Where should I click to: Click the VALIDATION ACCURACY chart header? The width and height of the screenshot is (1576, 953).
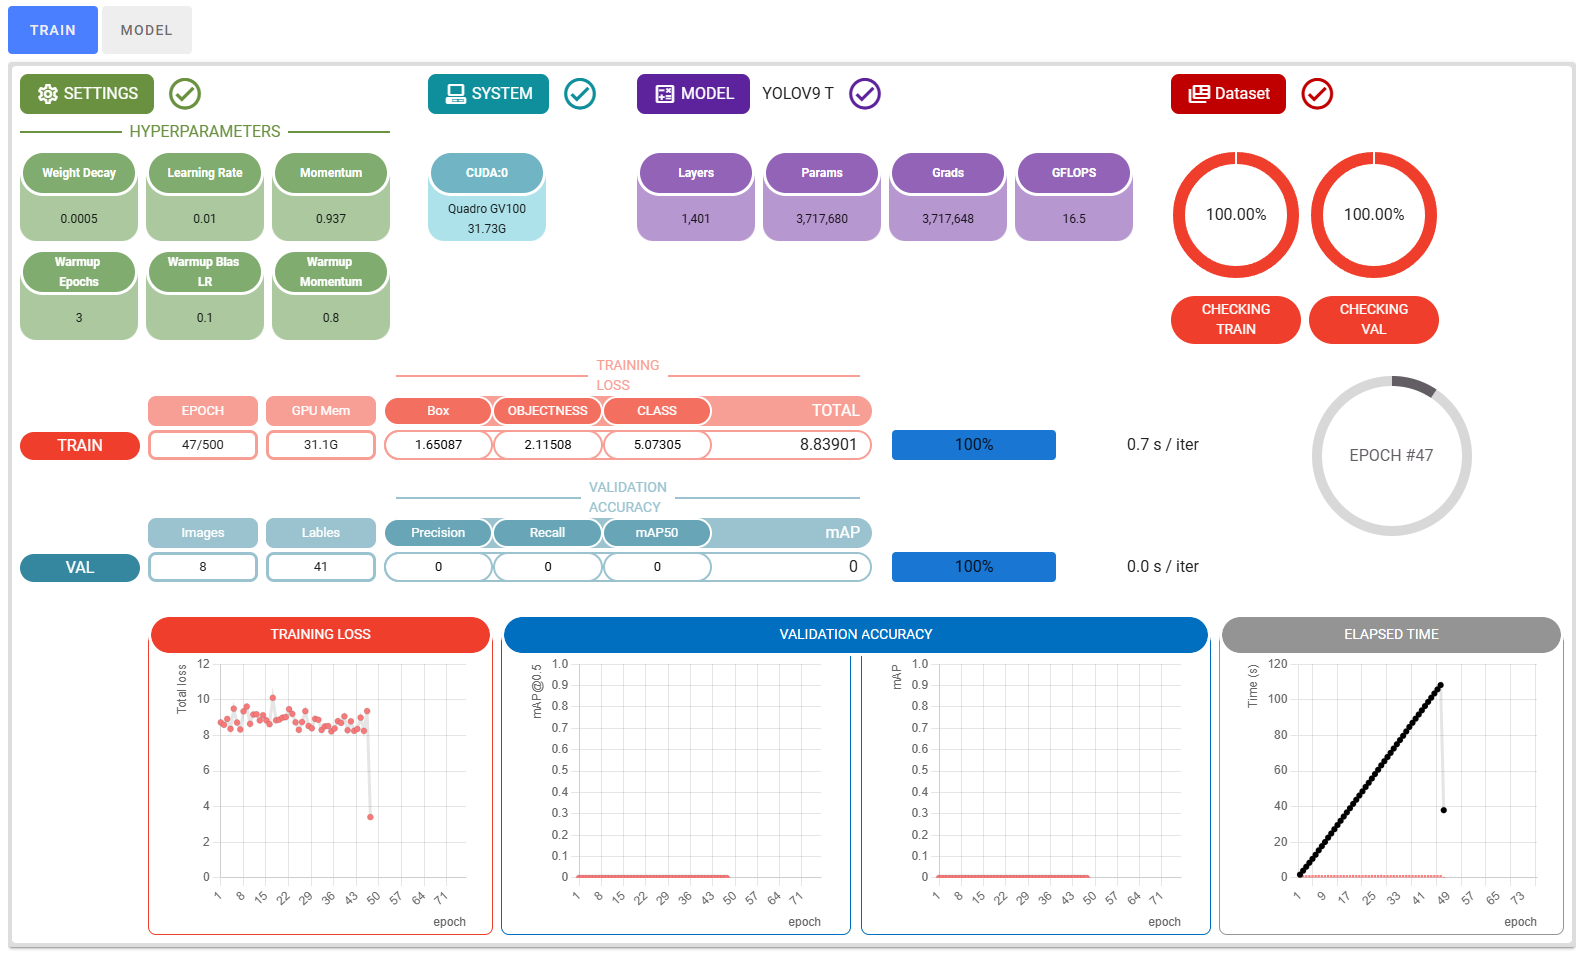pos(856,635)
